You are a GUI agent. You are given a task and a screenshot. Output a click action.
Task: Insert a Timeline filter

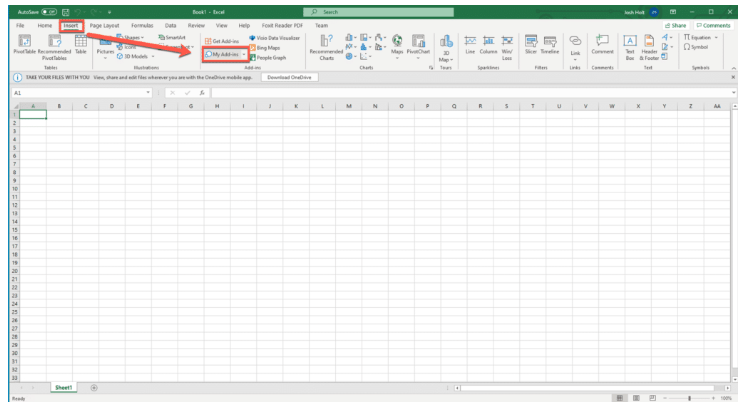click(550, 46)
